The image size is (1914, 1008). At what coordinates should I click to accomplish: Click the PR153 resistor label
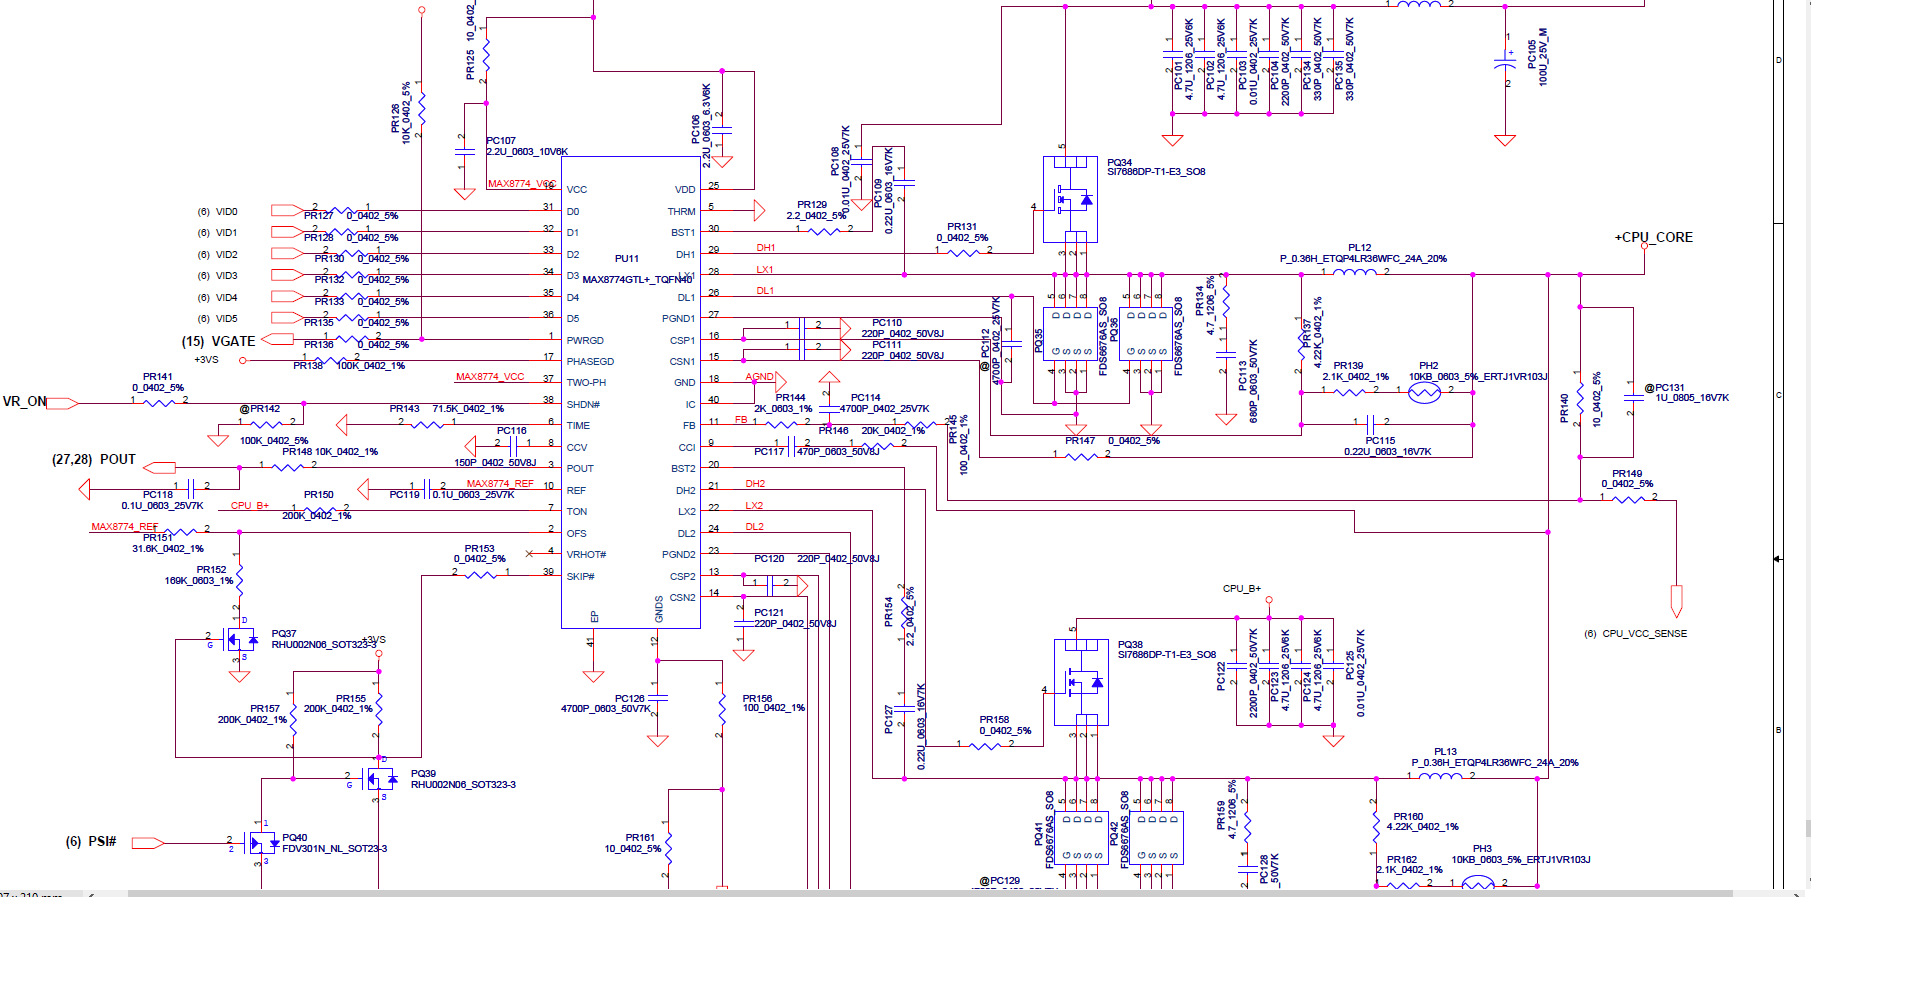[480, 549]
